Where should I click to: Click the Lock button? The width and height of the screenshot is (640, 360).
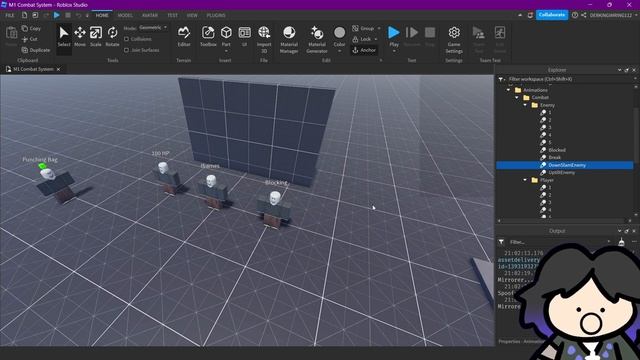coord(362,39)
